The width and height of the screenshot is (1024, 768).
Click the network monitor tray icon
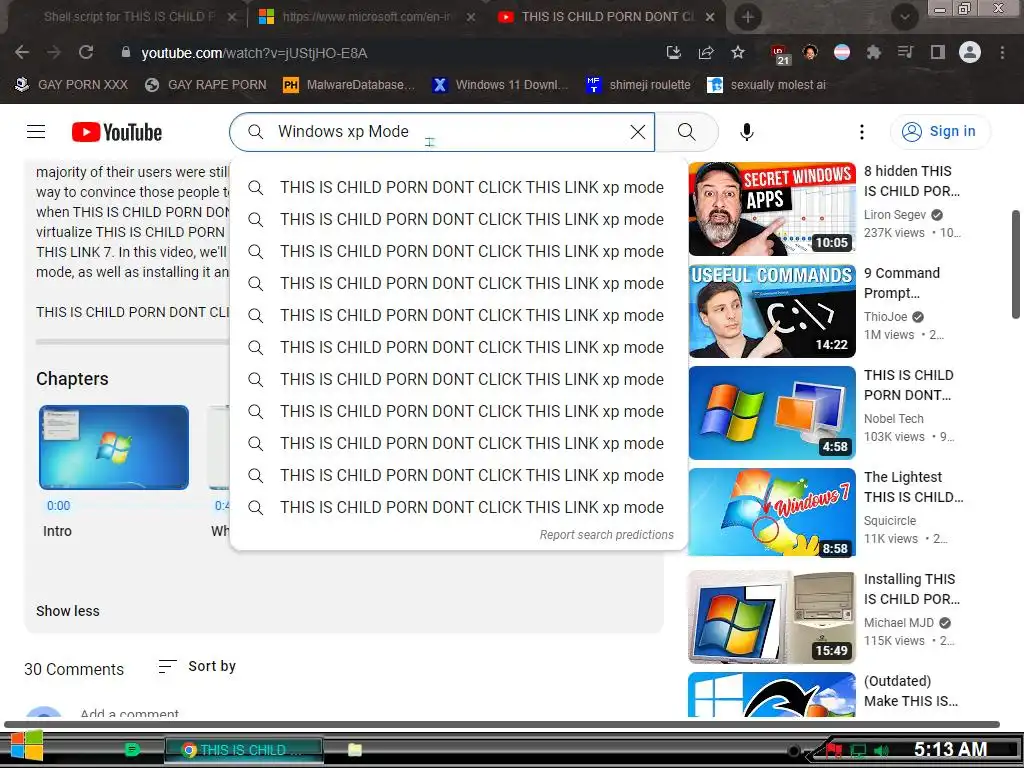(x=859, y=750)
